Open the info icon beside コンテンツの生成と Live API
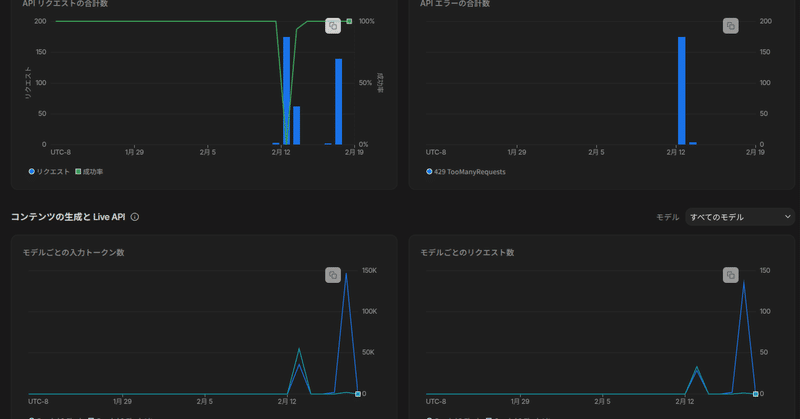 click(135, 217)
